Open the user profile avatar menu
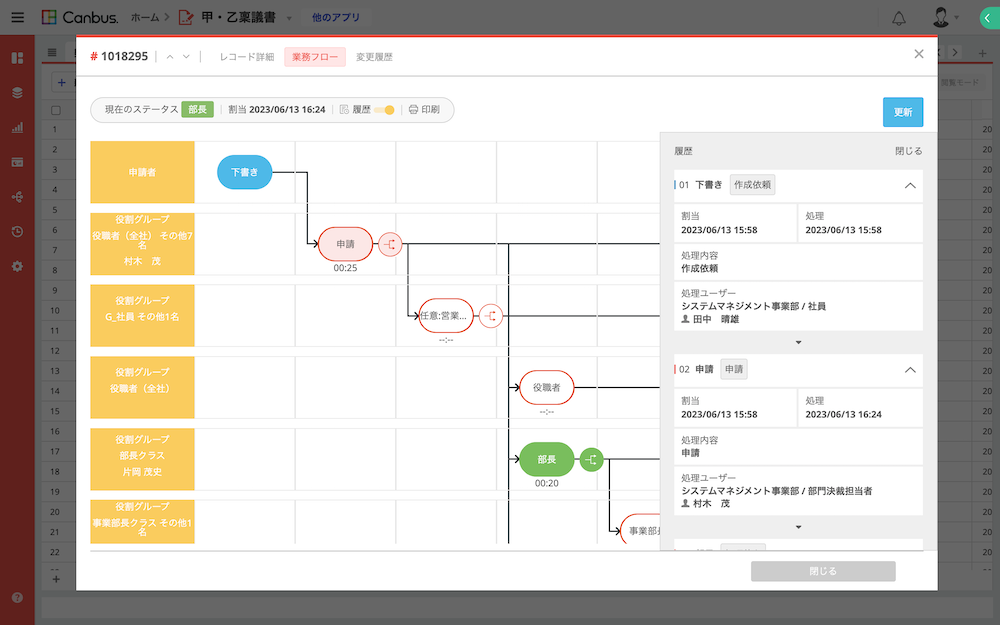Screen dimensions: 1000x625 (x=940, y=18)
